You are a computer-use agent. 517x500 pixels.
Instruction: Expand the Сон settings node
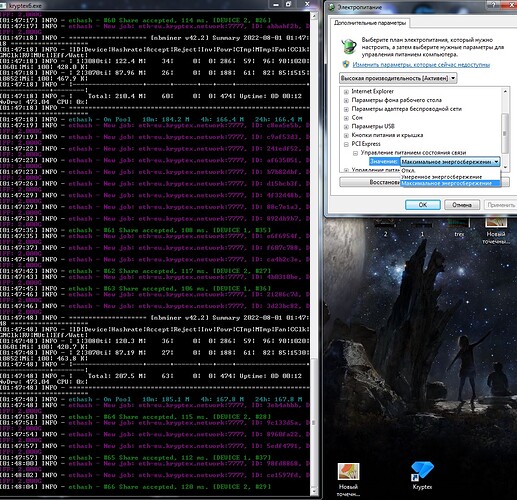346,118
